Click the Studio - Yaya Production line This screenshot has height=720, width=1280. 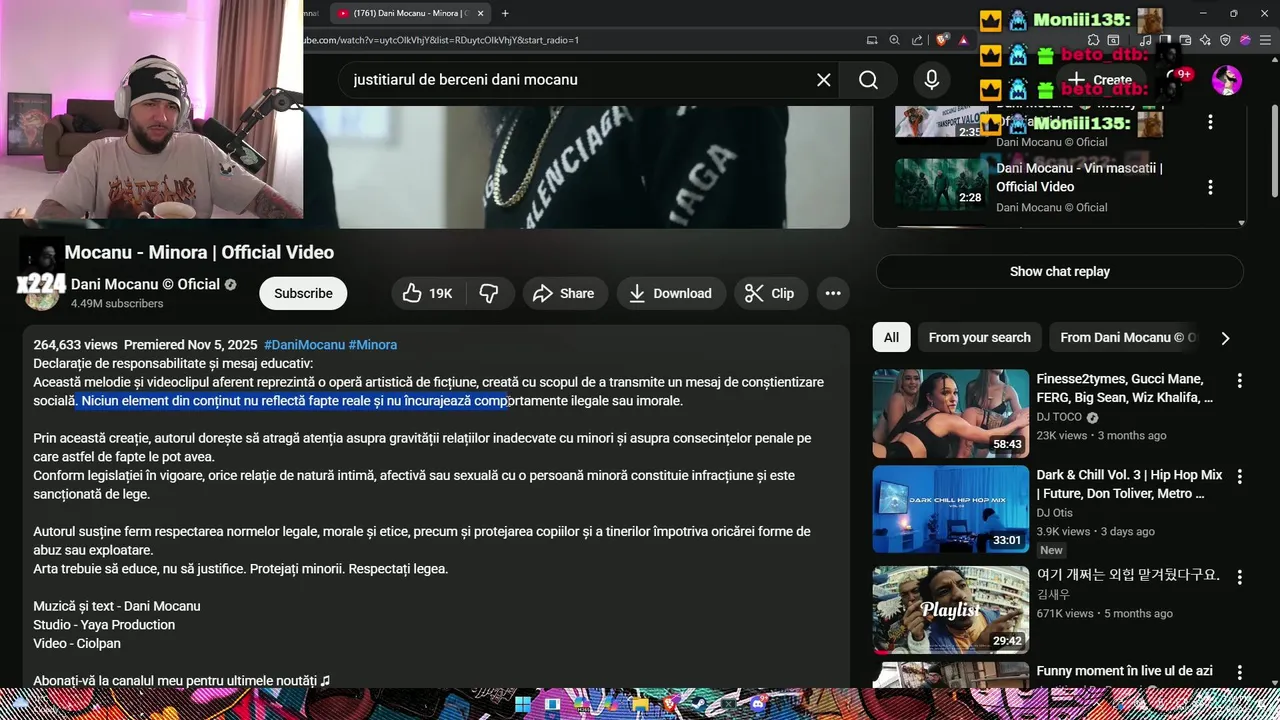point(104,625)
